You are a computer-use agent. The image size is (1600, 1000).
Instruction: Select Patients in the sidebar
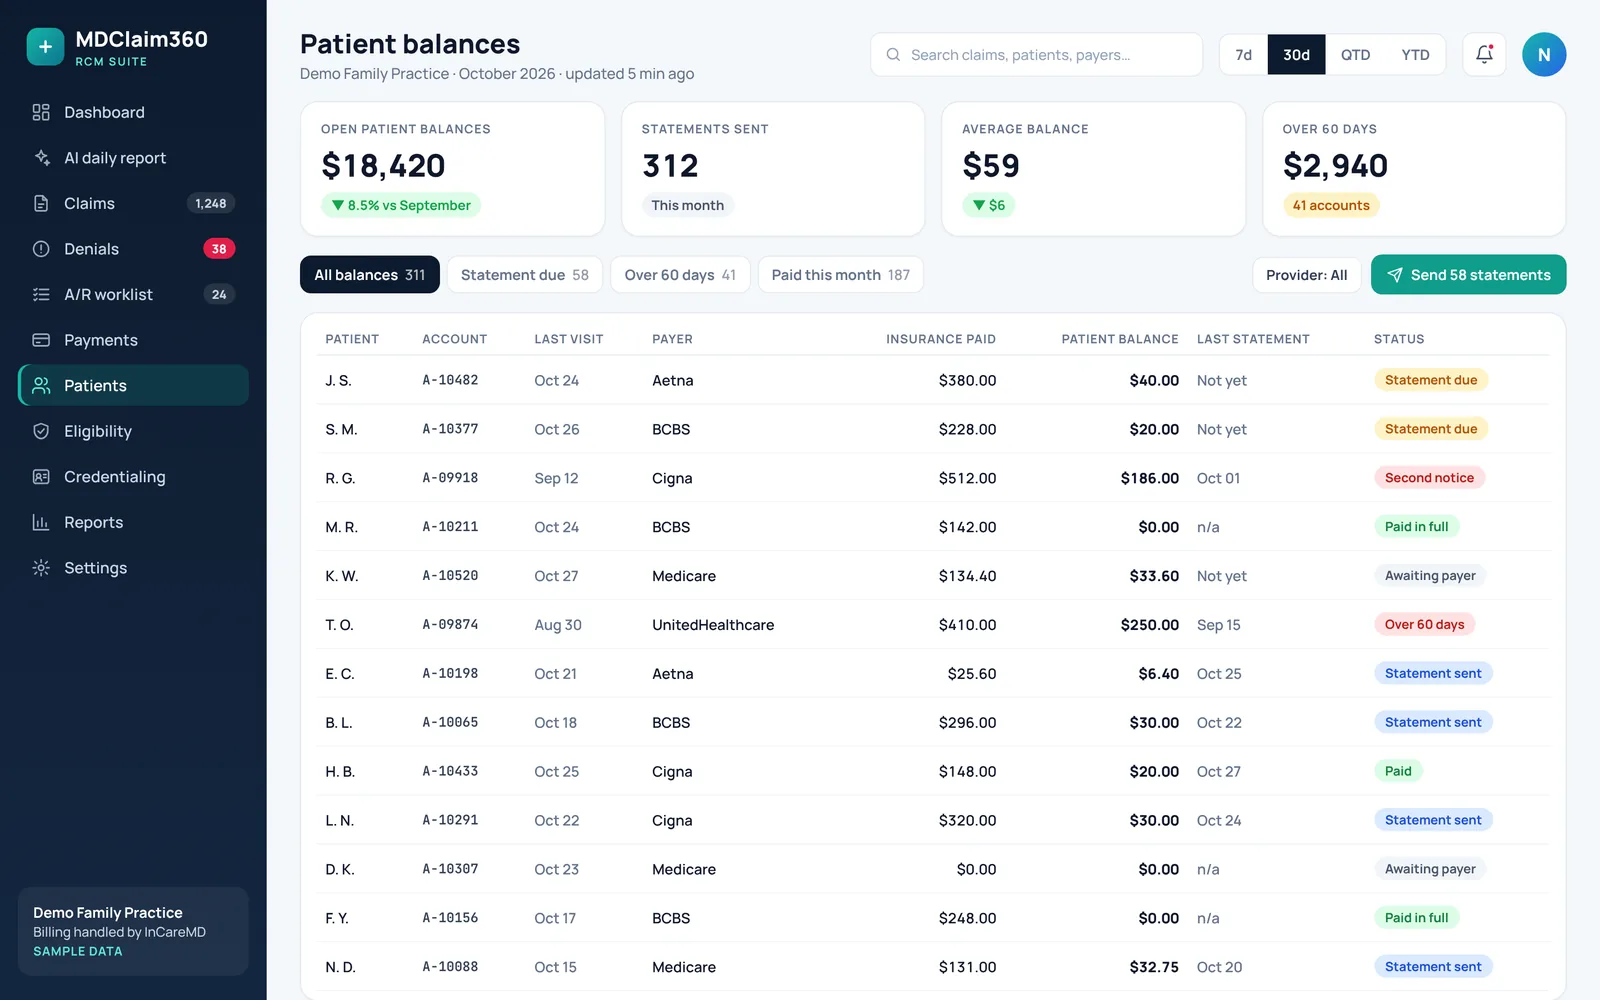pos(133,385)
